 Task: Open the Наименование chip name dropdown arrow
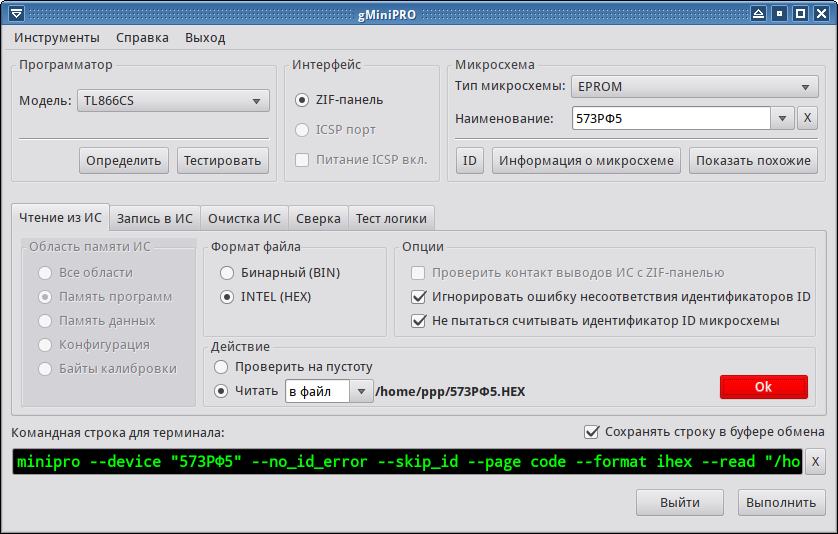tap(782, 118)
